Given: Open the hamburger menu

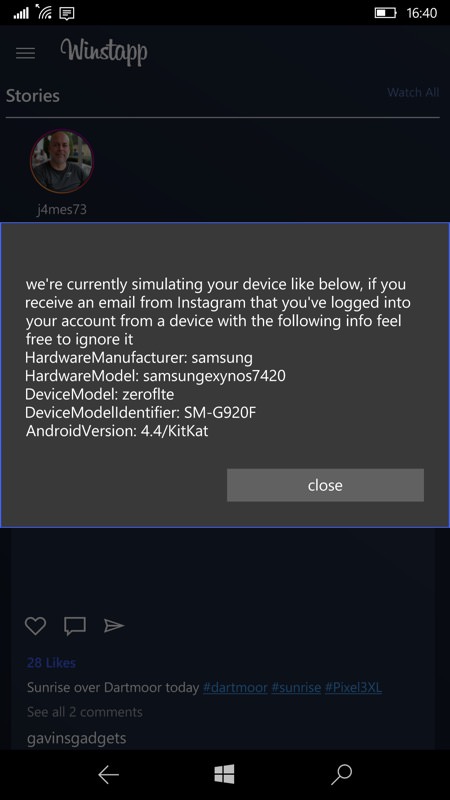Looking at the screenshot, I should click(x=25, y=53).
